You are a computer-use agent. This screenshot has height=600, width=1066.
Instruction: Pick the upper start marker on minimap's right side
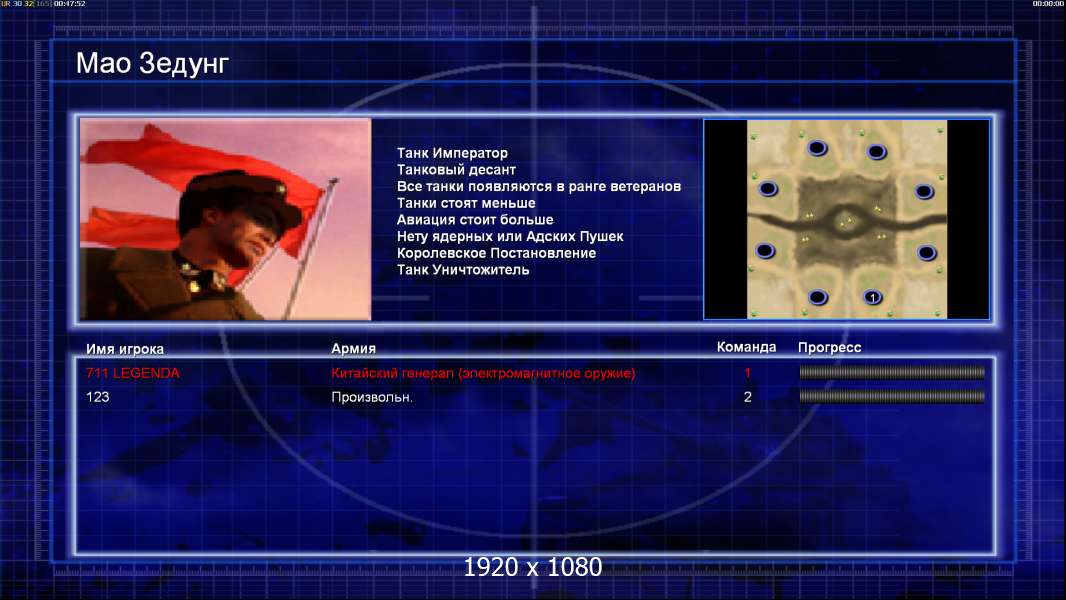click(924, 192)
